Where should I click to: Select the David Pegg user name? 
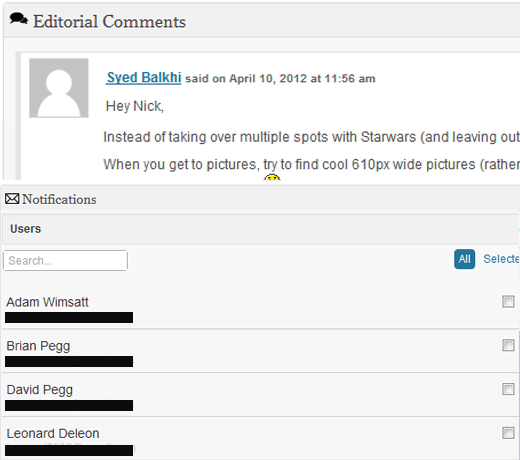point(40,390)
